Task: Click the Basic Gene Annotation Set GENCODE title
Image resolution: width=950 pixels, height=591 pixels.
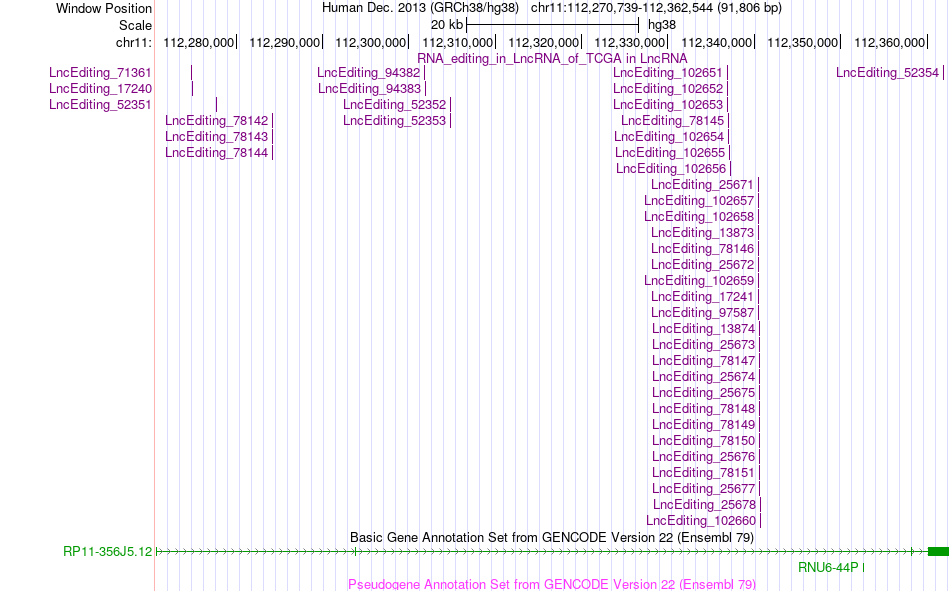Action: pos(552,538)
